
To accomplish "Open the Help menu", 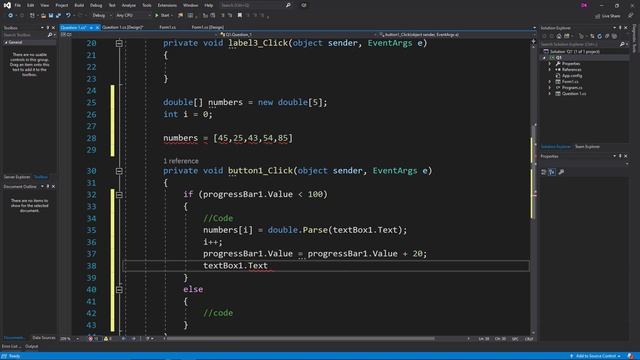I will coord(209,5).
